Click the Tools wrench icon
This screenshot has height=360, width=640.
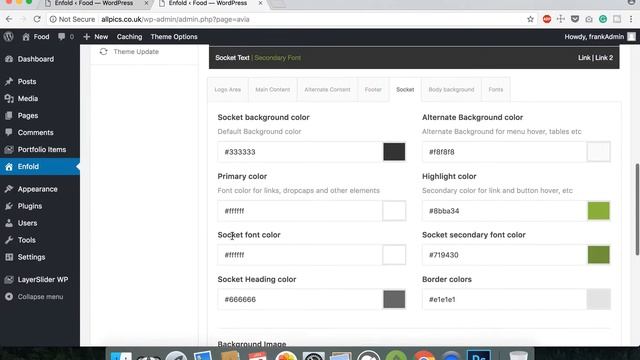[x=9, y=240]
